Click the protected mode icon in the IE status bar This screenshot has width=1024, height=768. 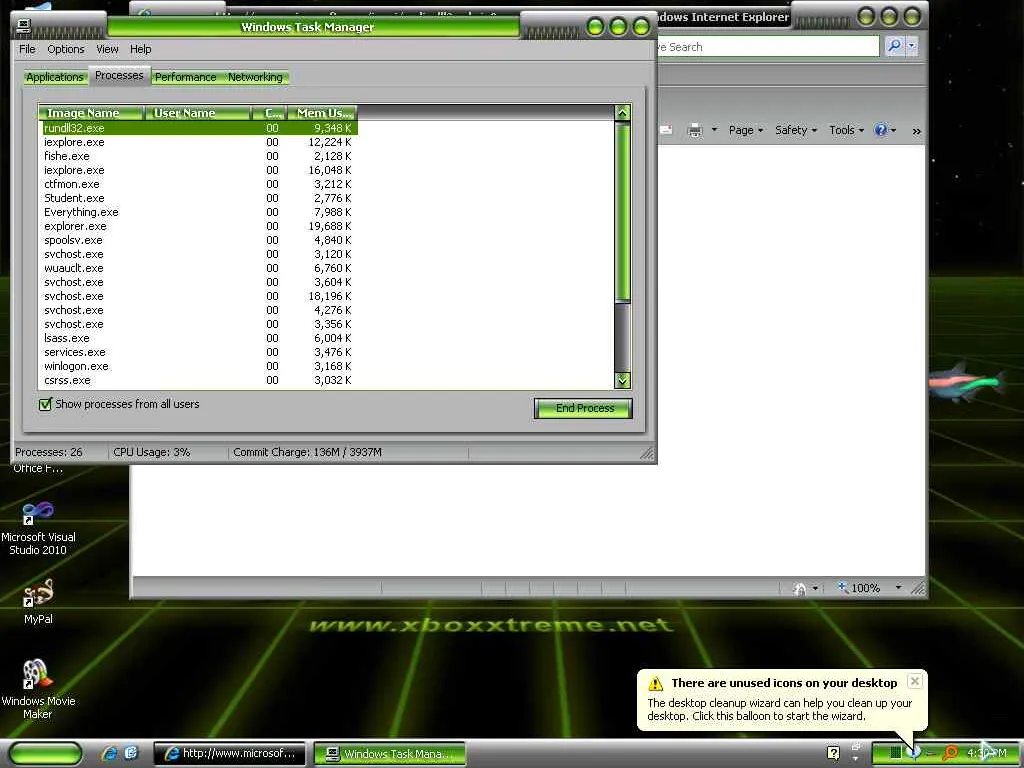pyautogui.click(x=800, y=588)
